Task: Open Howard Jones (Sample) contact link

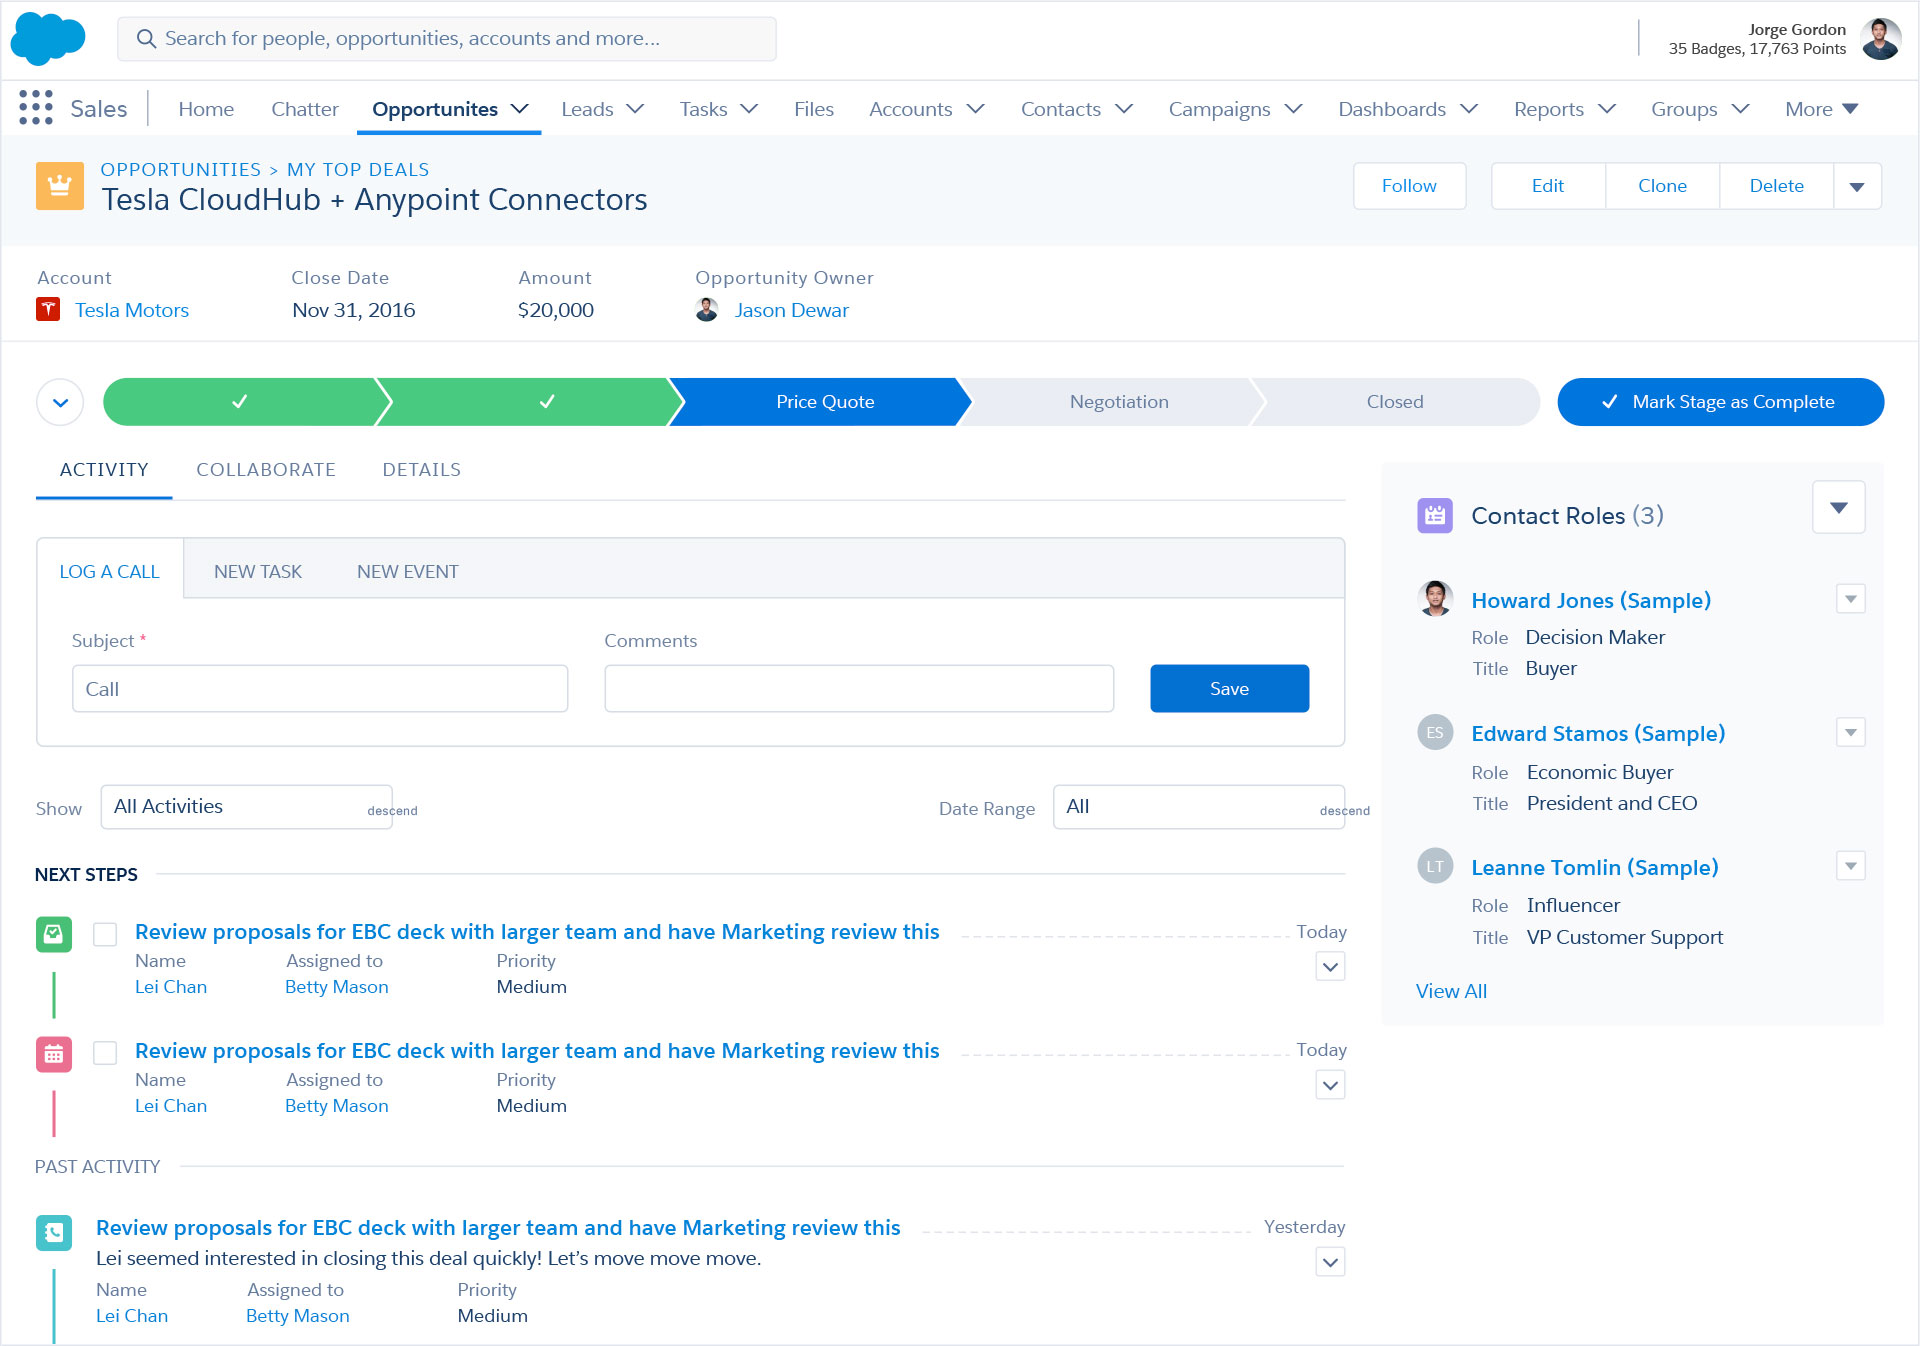Action: tap(1591, 600)
